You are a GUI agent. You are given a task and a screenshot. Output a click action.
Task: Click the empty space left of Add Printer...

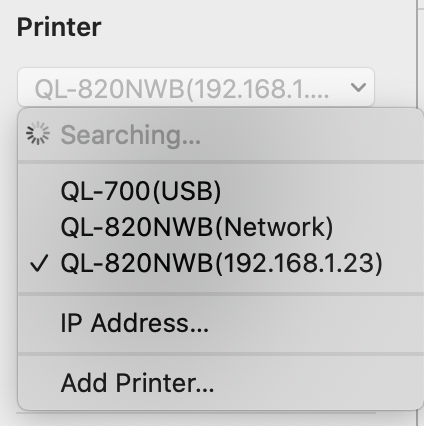pos(39,383)
